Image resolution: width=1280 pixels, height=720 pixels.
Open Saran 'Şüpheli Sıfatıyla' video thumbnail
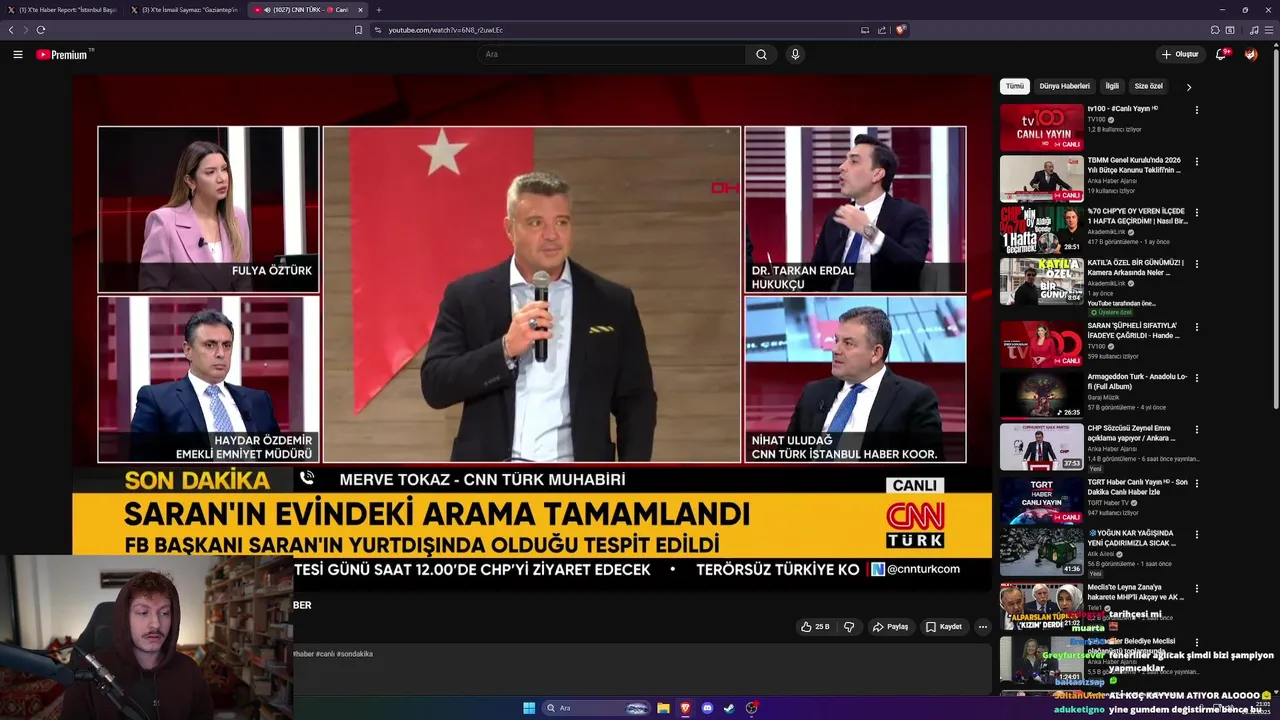[1041, 344]
